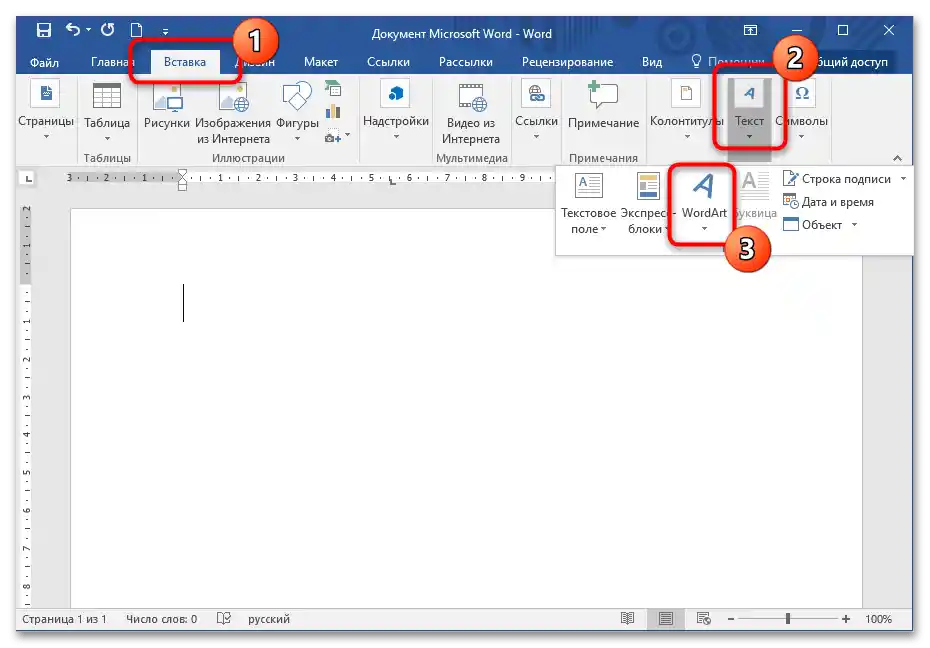
Task: Switch to the Макет tab
Action: click(x=320, y=62)
